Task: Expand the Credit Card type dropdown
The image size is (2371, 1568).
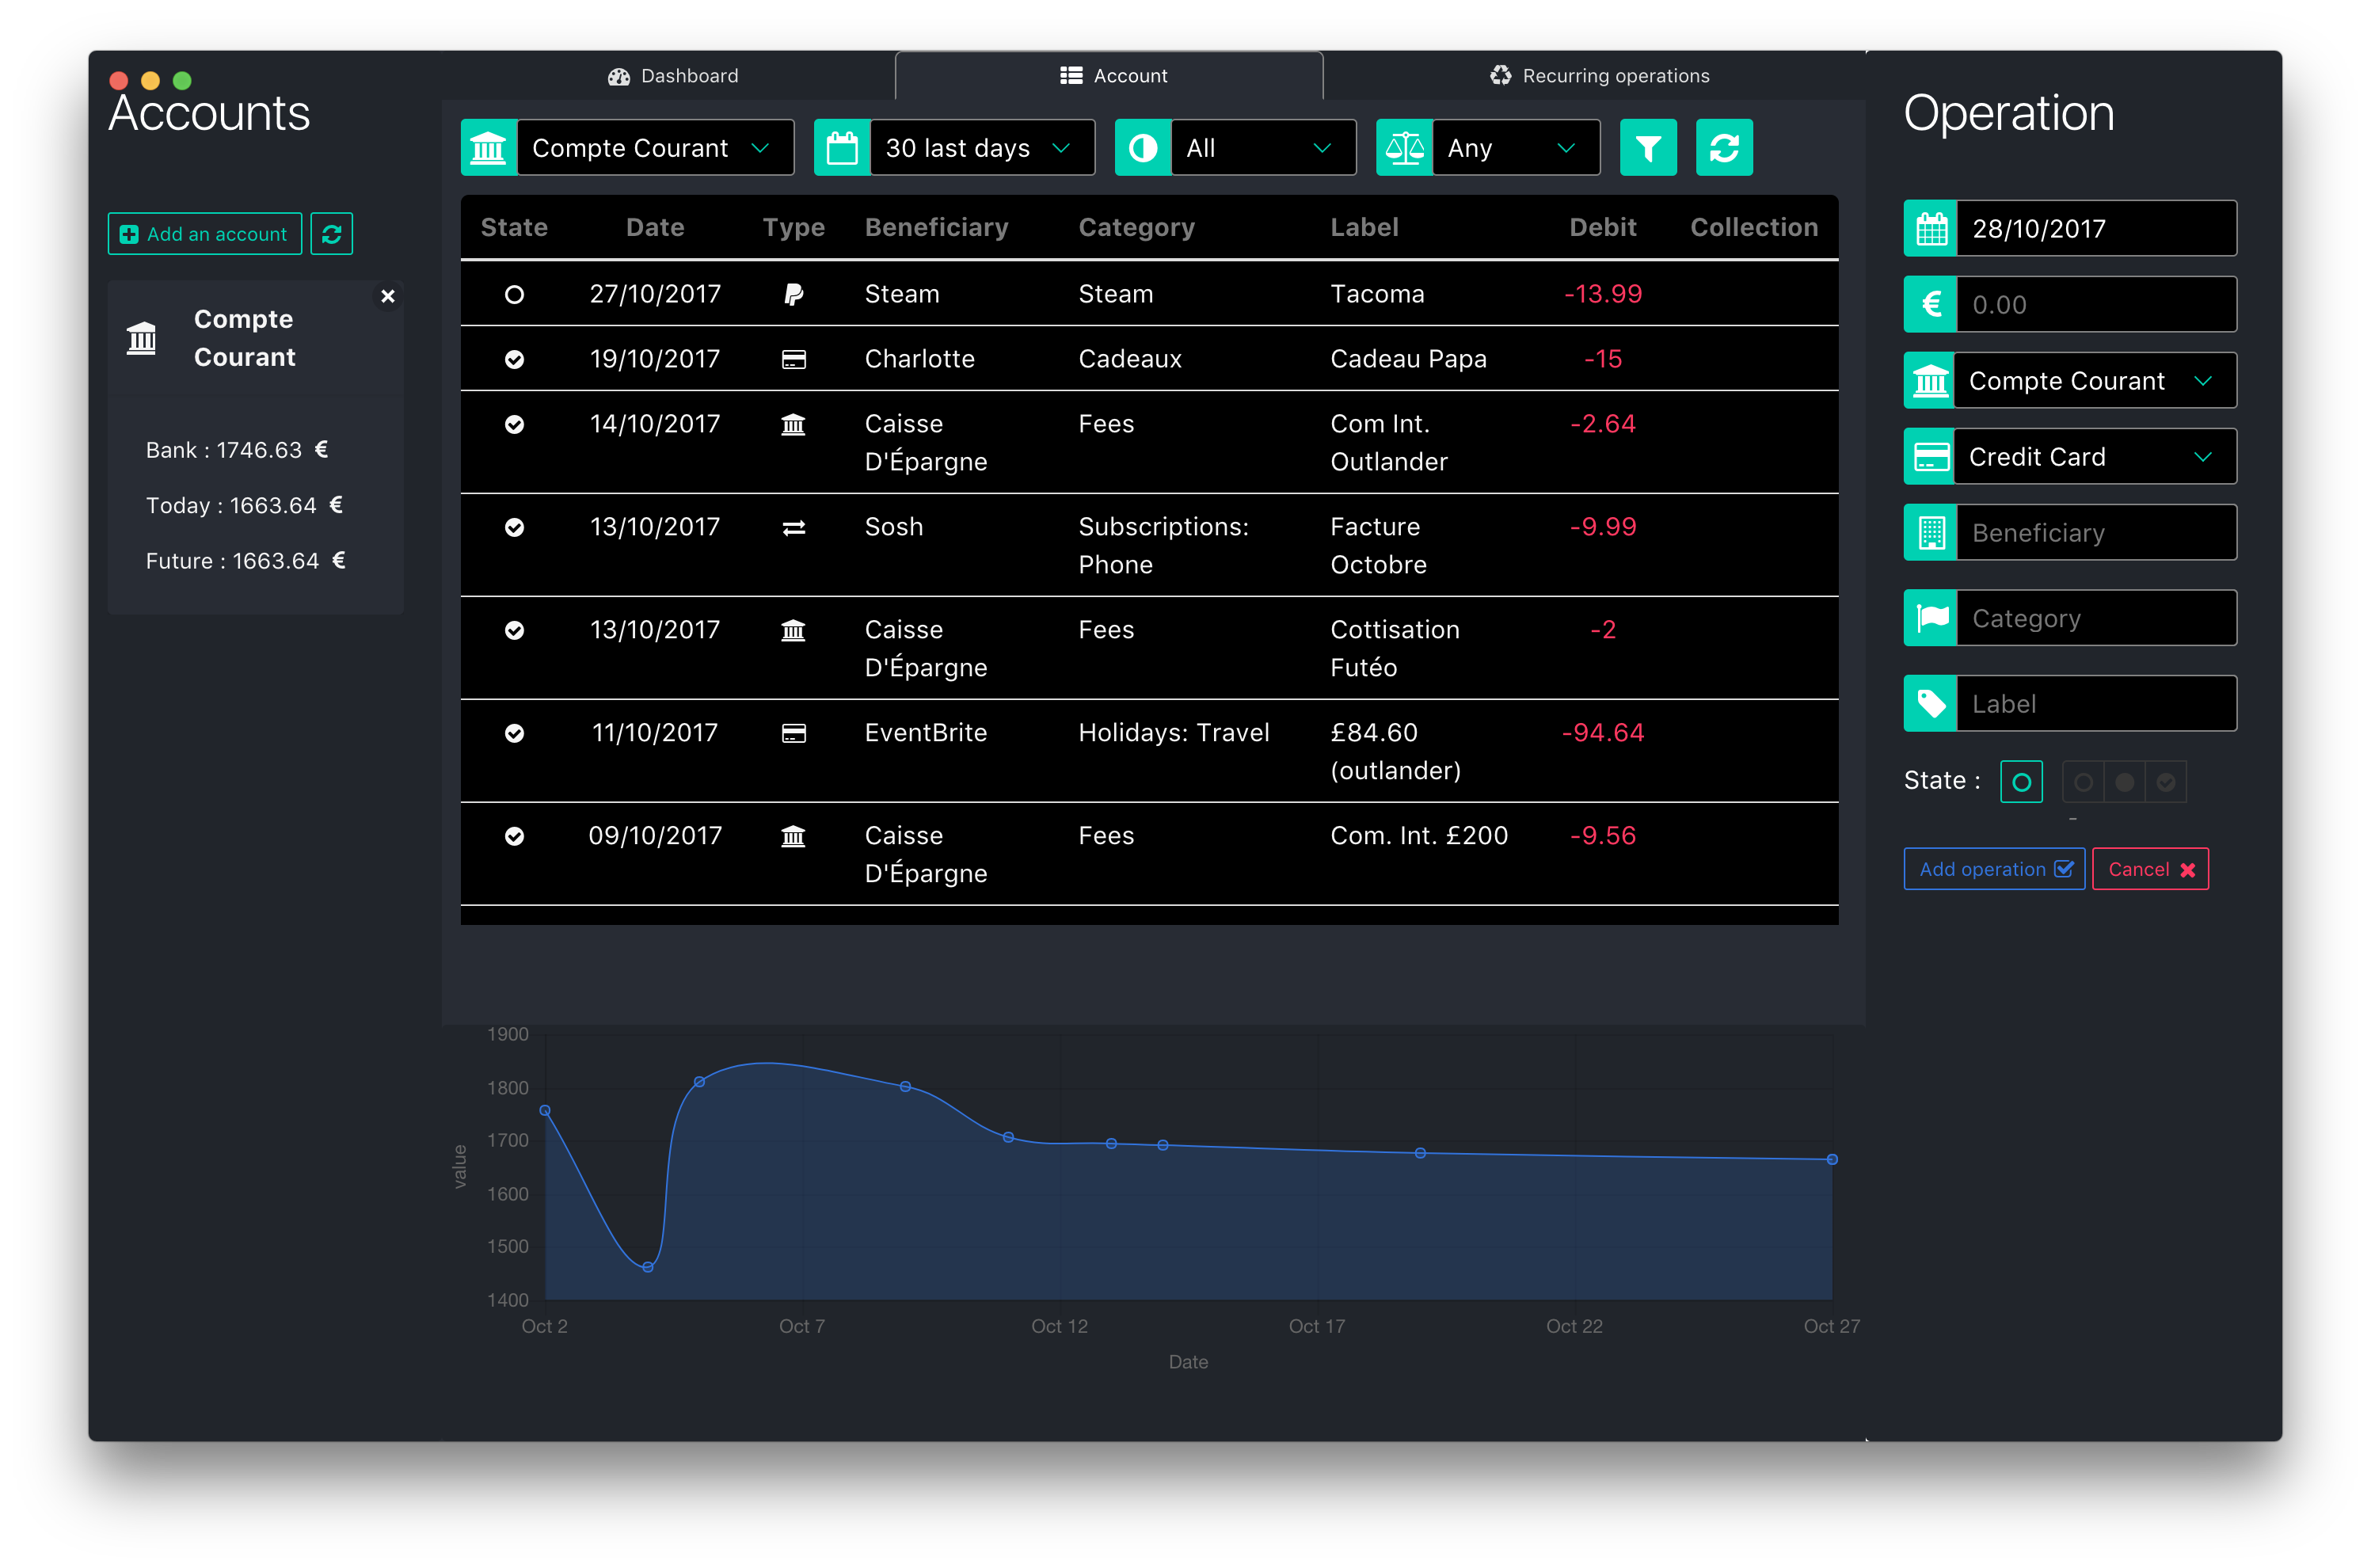Action: click(2094, 457)
